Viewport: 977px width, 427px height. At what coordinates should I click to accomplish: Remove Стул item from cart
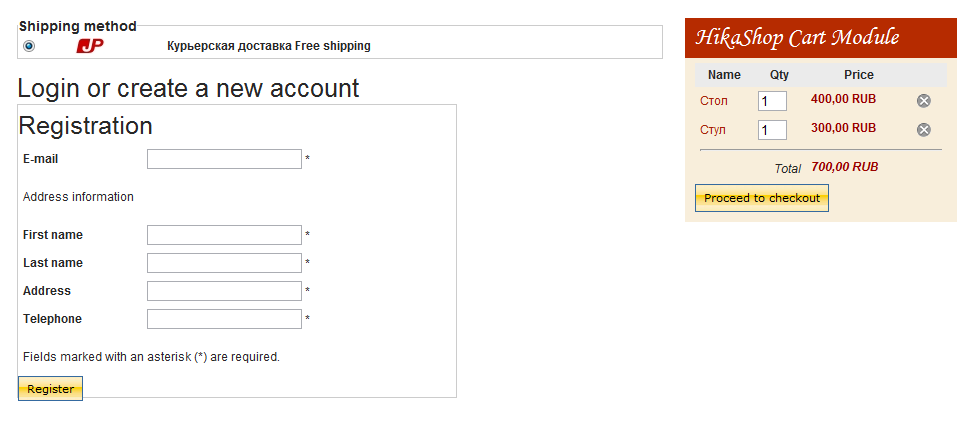click(924, 130)
